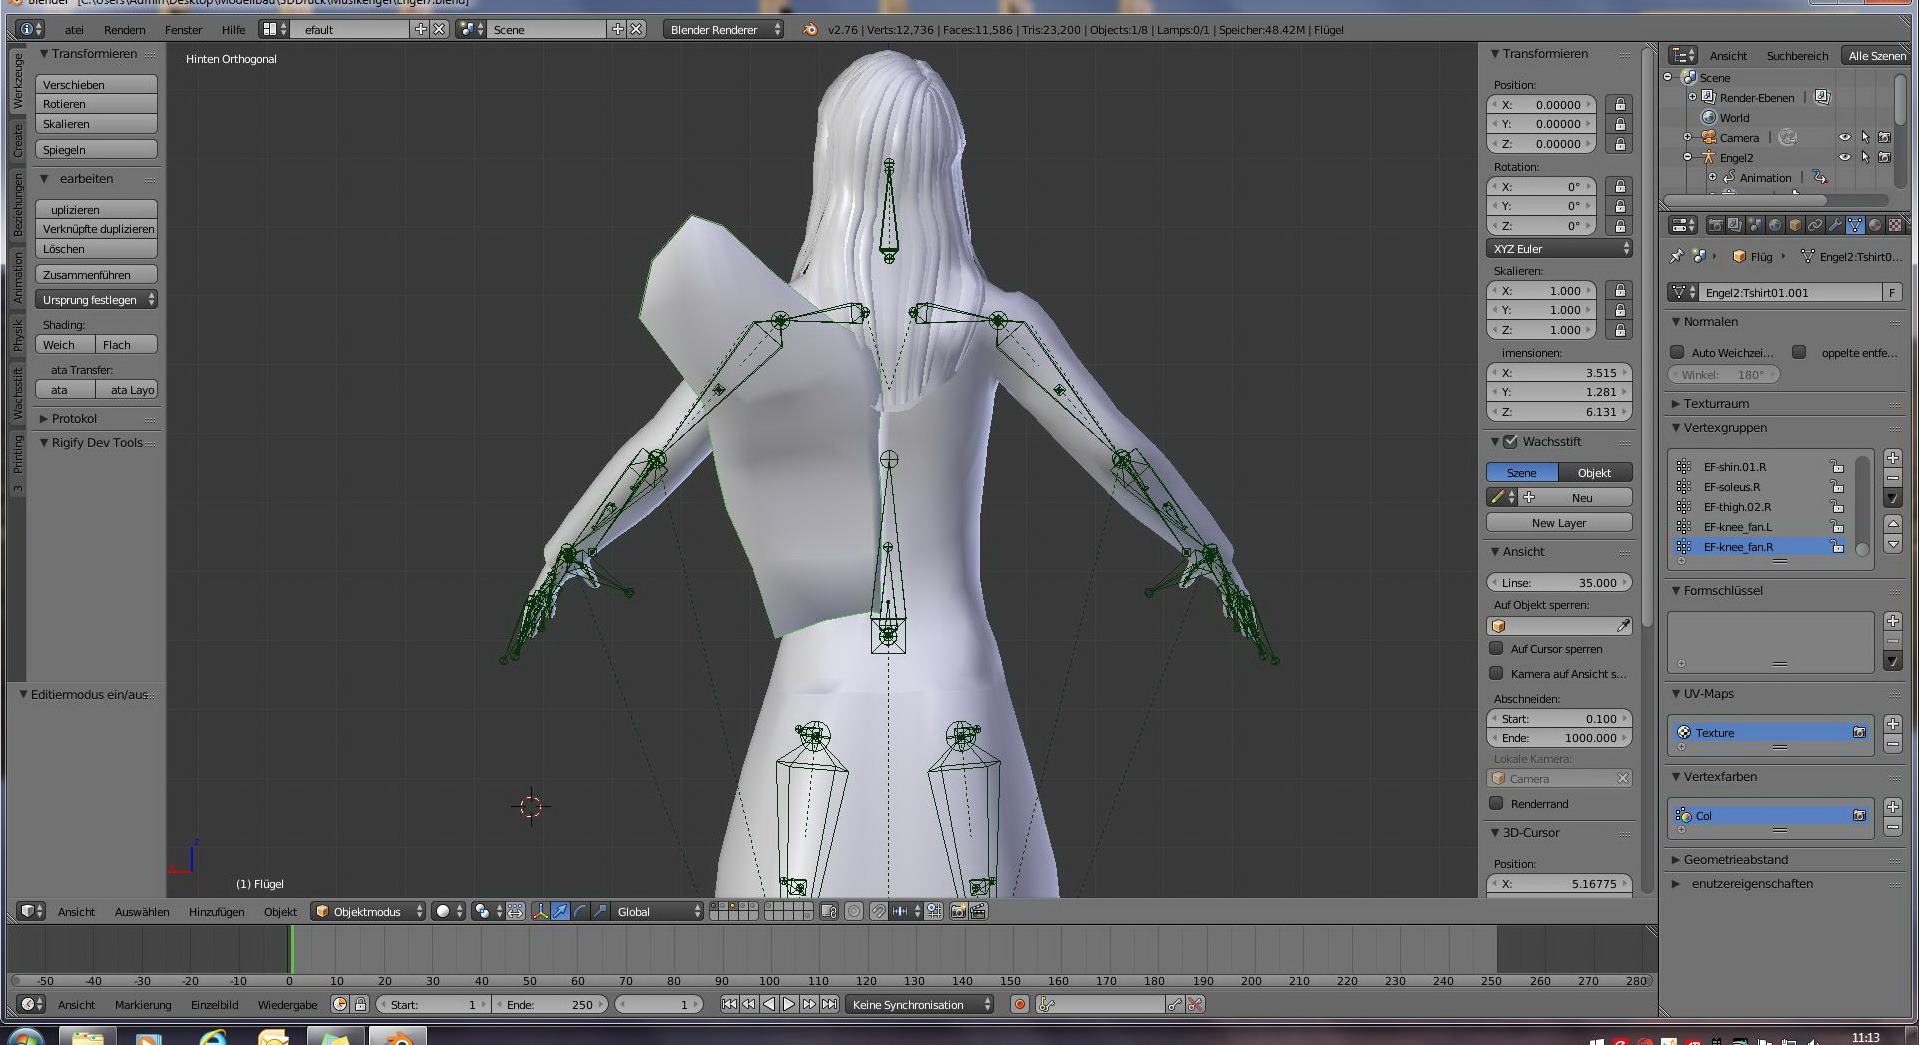
Task: Click the red auto-keyframe record button
Action: point(1019,1004)
